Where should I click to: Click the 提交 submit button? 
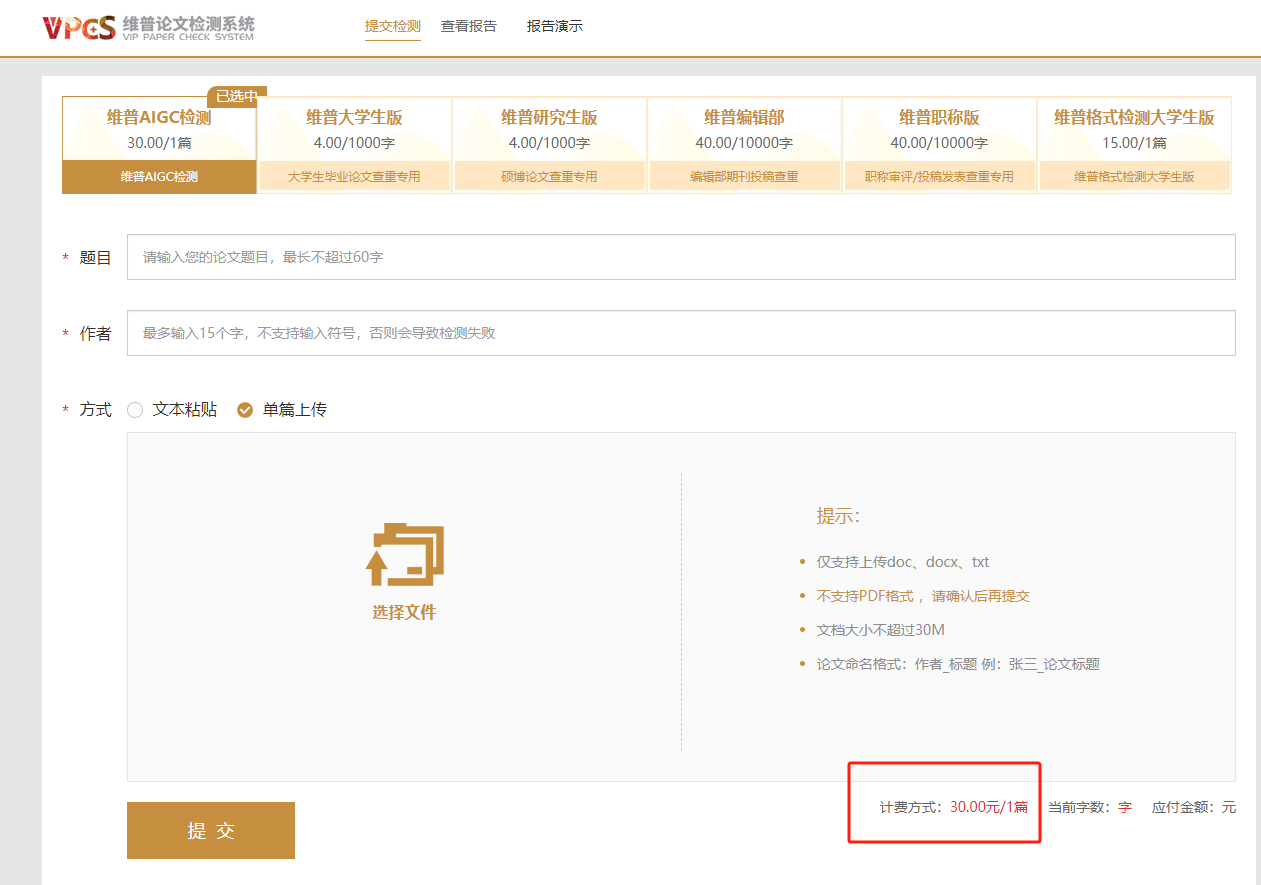point(210,830)
